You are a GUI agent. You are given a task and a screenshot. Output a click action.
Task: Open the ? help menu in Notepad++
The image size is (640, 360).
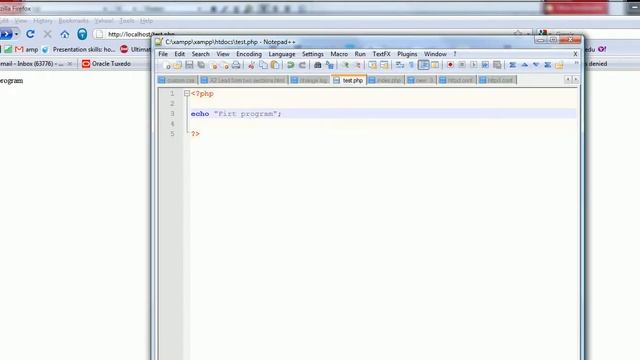click(x=455, y=54)
